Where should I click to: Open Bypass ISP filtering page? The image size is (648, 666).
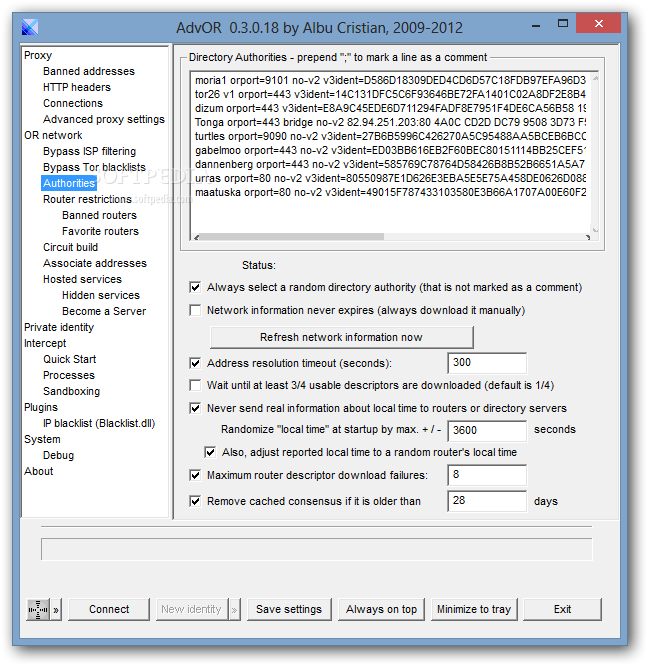click(90, 151)
